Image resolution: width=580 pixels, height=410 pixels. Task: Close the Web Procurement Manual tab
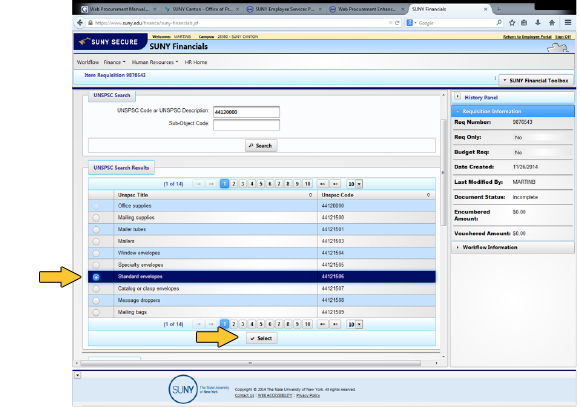click(x=155, y=9)
